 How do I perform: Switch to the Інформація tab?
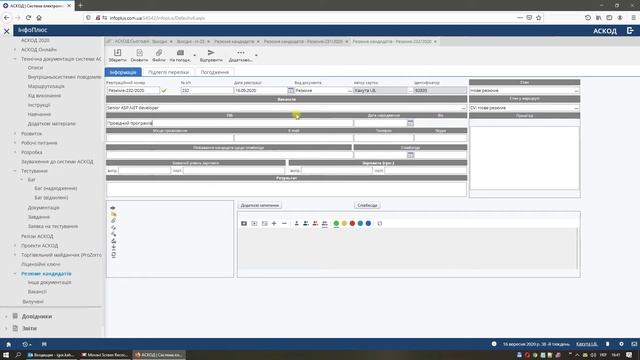(x=123, y=72)
